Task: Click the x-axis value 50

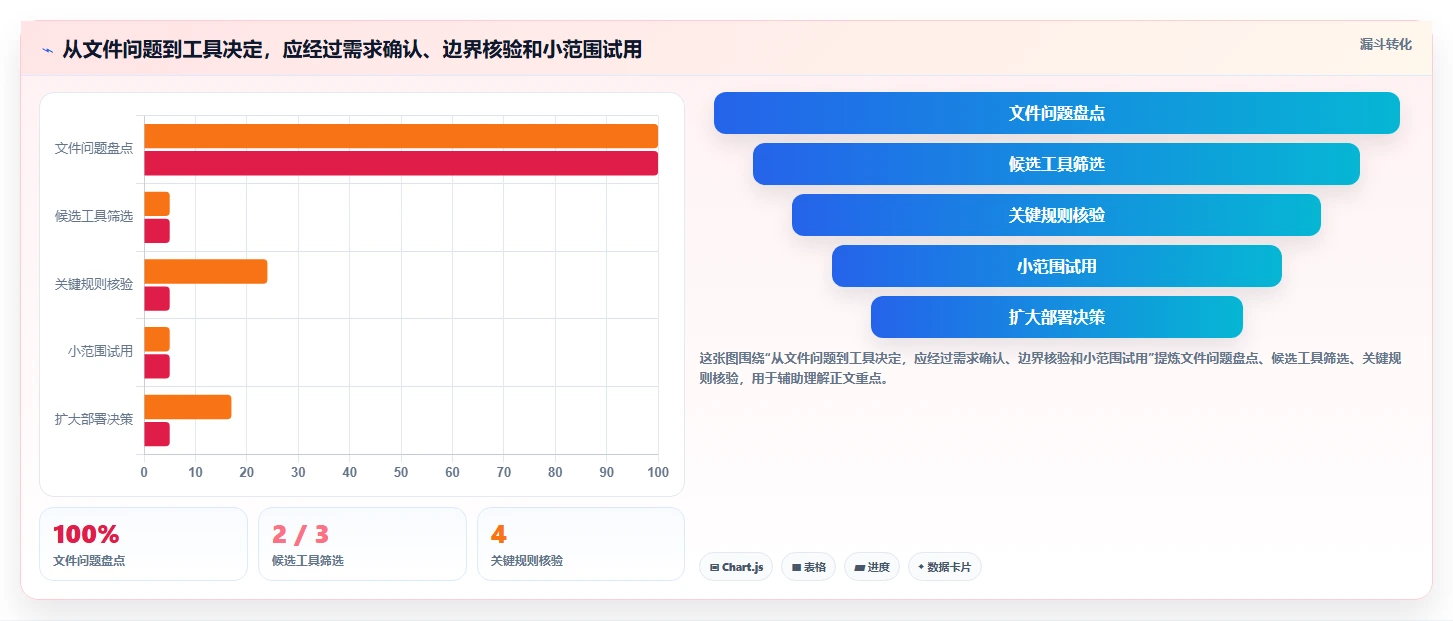Action: point(401,472)
